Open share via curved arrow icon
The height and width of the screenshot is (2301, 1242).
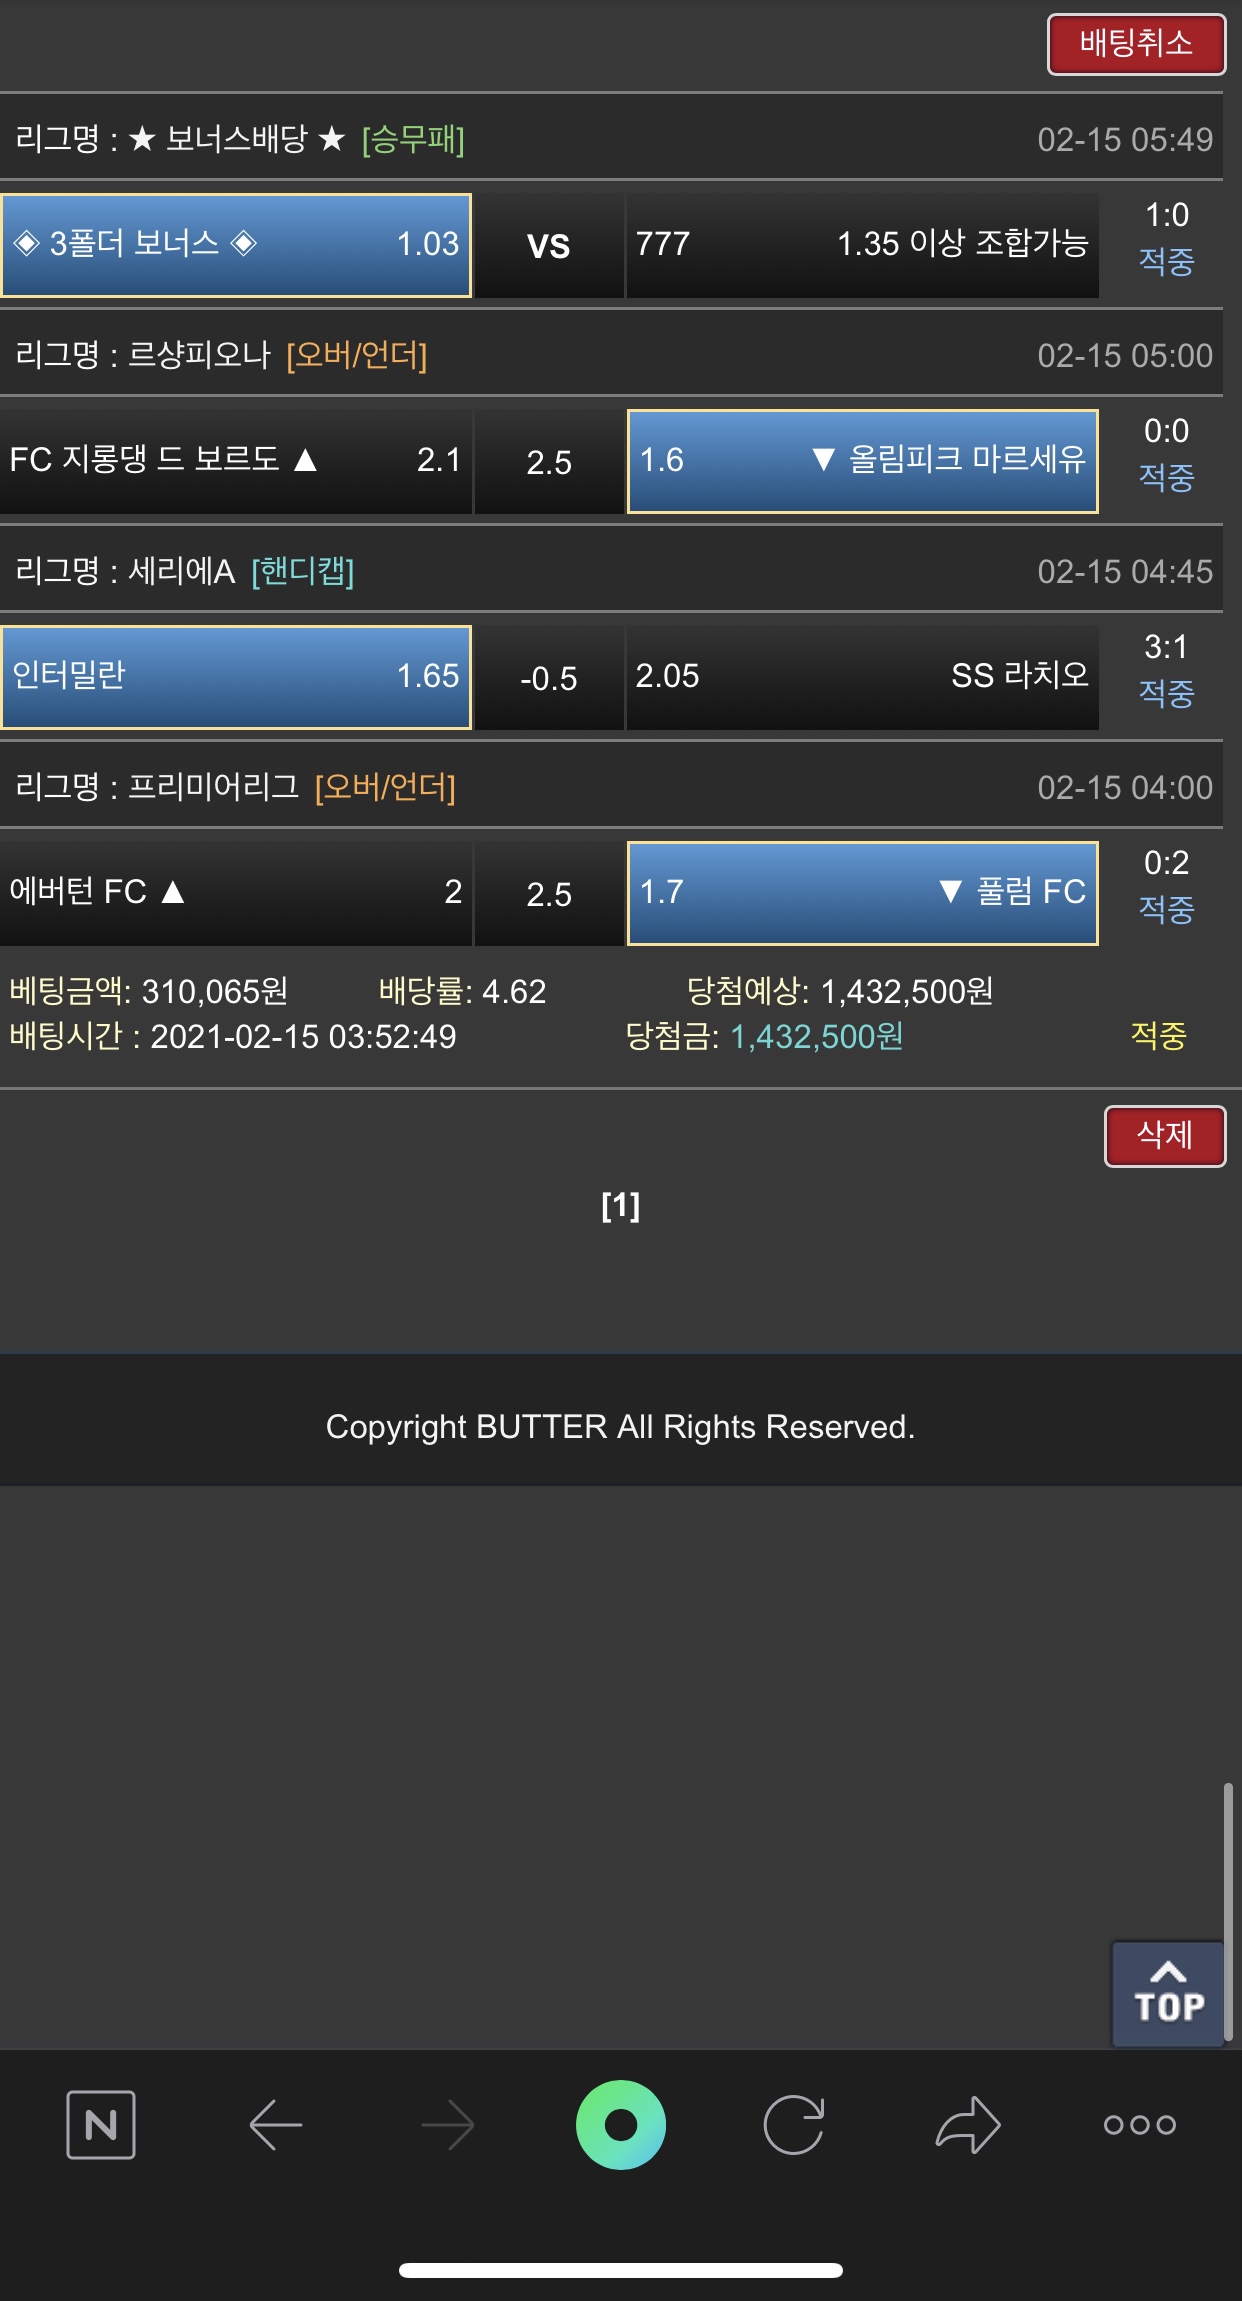pos(967,2124)
